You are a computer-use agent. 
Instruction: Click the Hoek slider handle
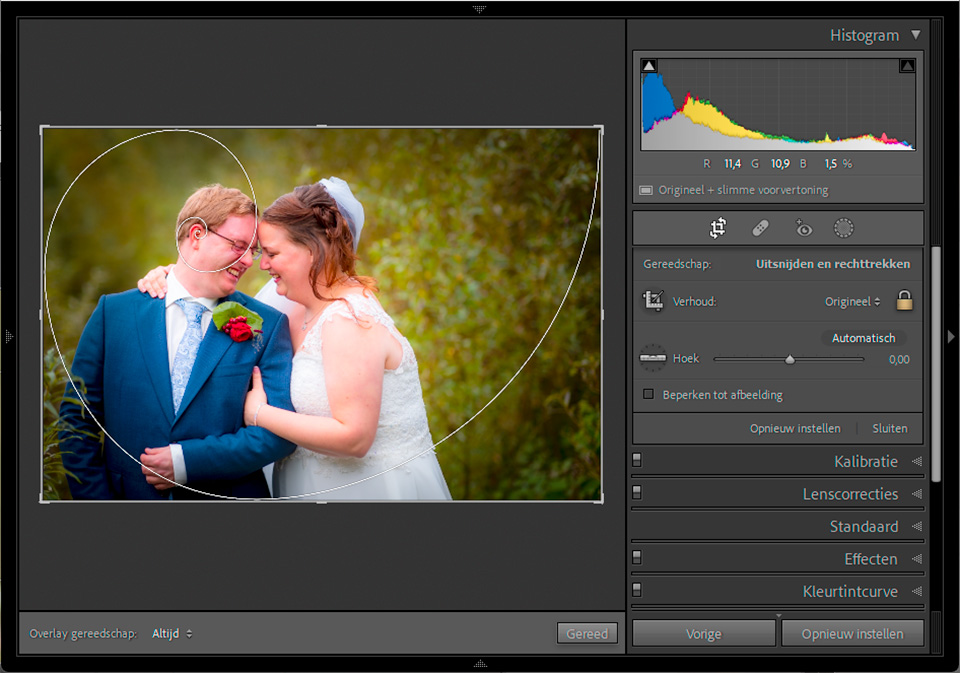point(790,359)
